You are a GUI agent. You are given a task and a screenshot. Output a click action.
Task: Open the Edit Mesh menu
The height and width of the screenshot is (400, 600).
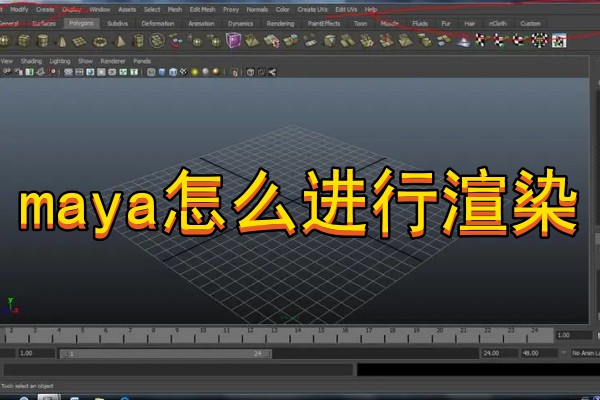(x=202, y=10)
